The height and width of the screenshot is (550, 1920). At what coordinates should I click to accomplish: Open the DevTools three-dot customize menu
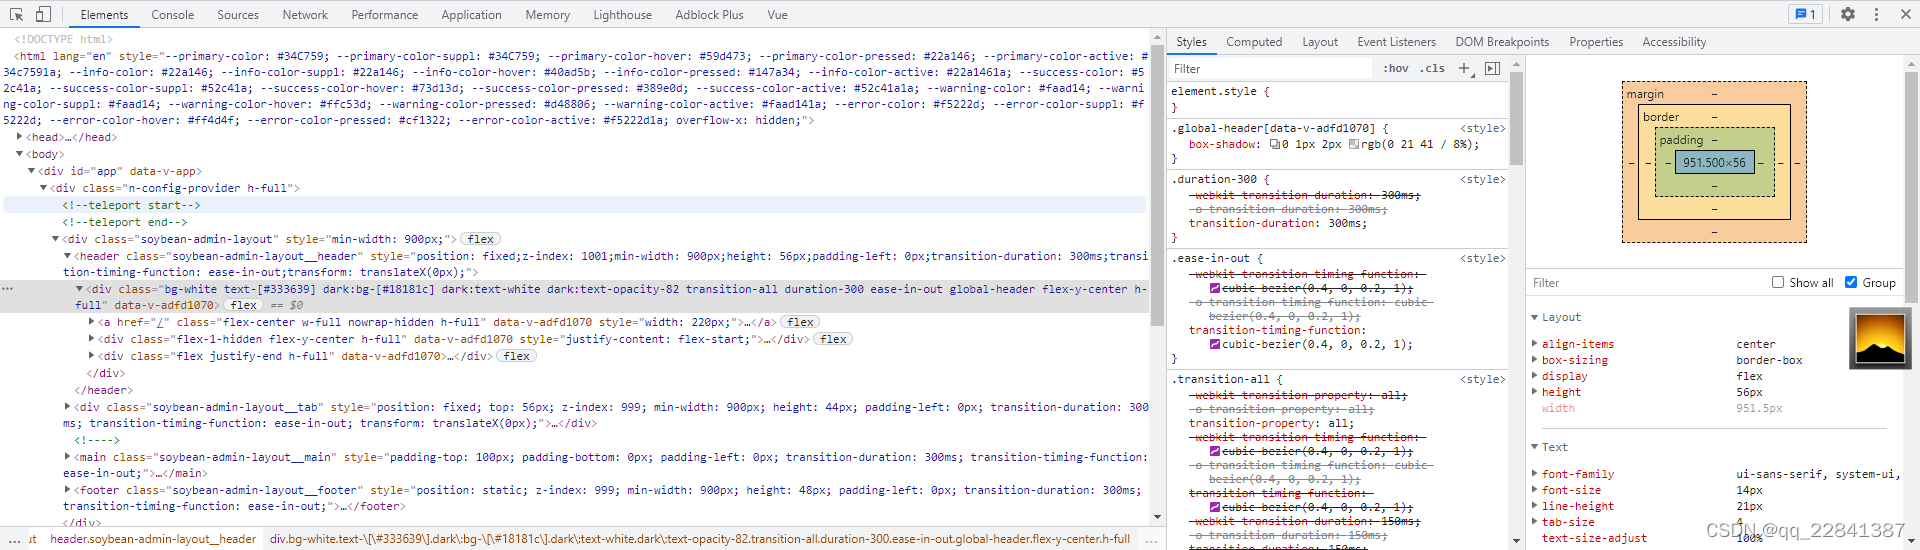[1876, 14]
